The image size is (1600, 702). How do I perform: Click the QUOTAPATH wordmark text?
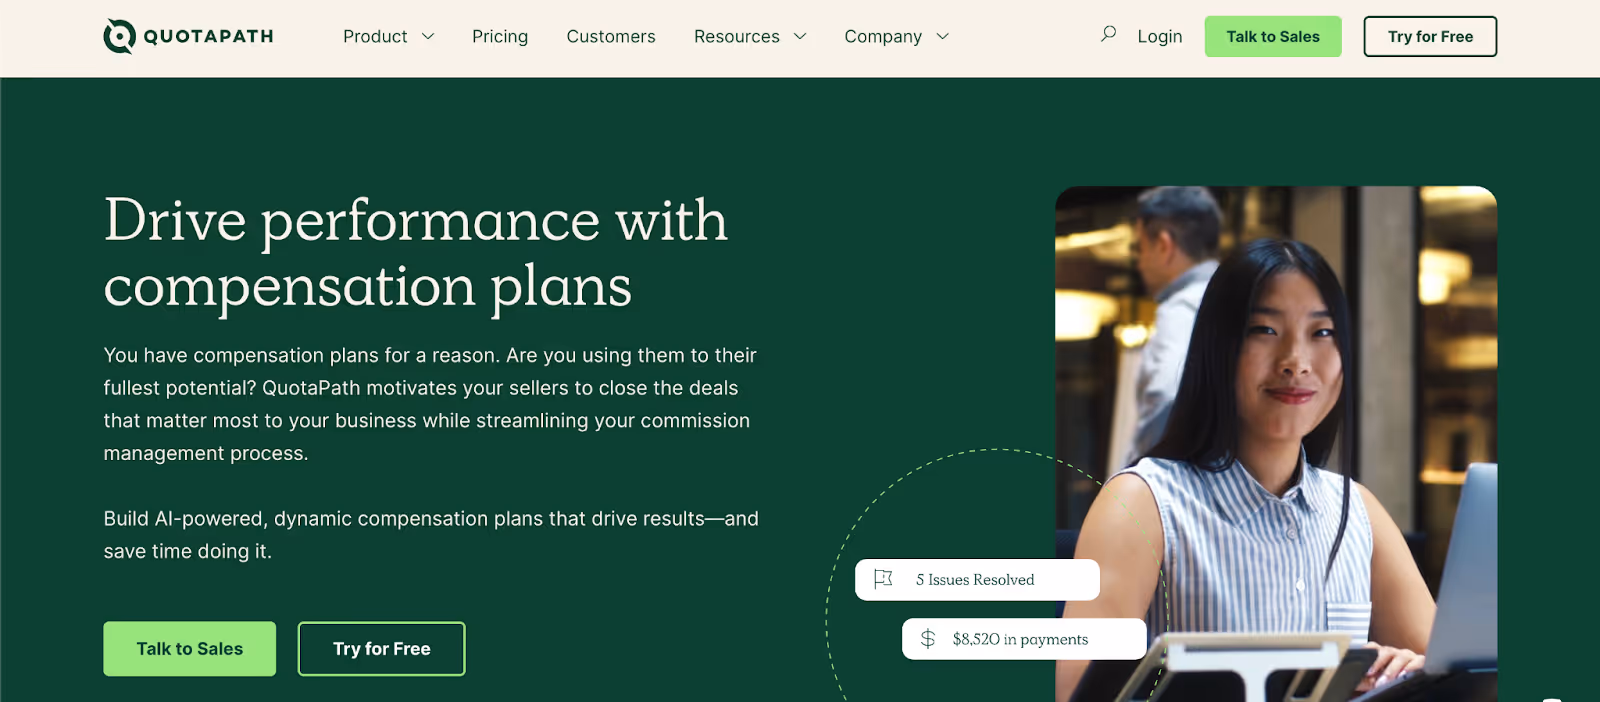pyautogui.click(x=209, y=36)
